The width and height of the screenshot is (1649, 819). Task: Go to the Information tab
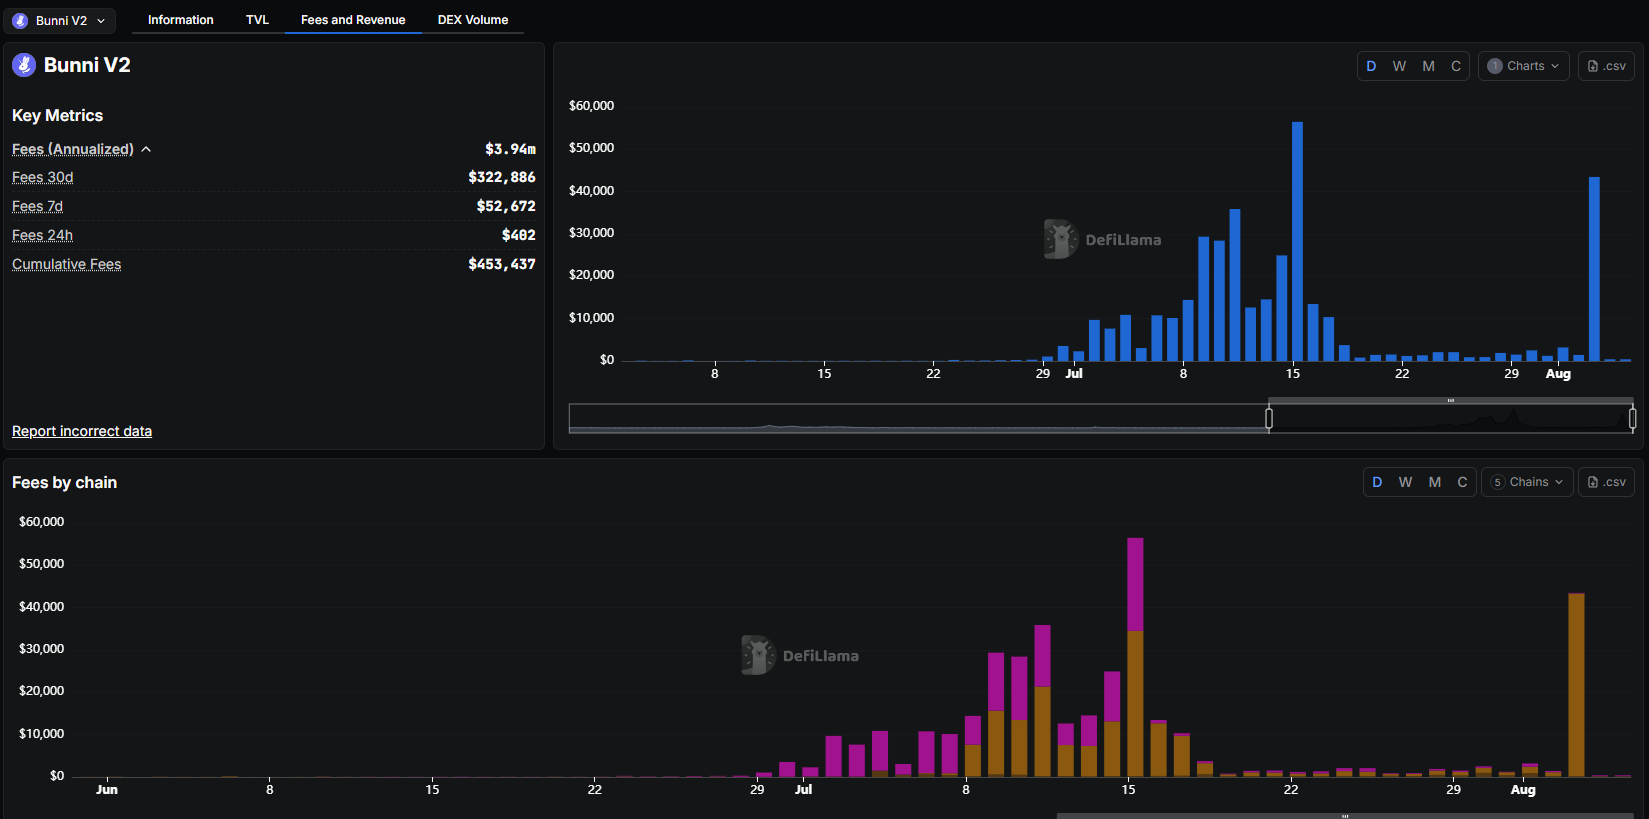[x=180, y=20]
